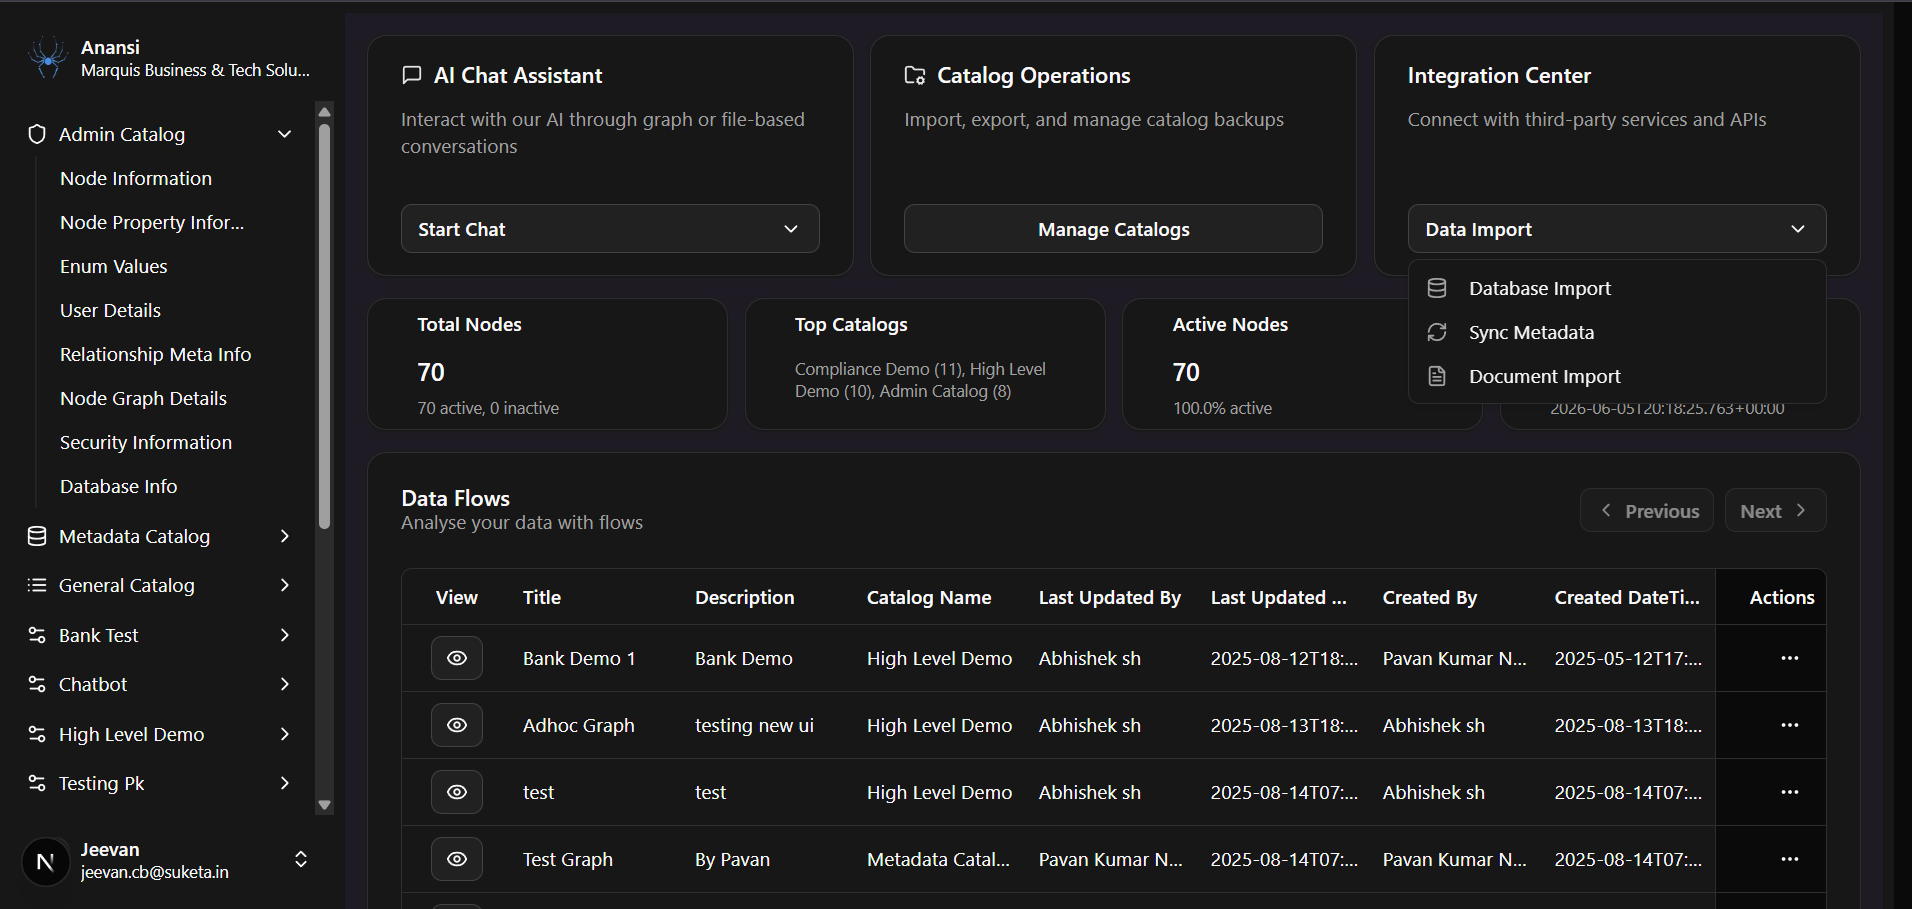The height and width of the screenshot is (909, 1912).
Task: Click the Catalog Name column header
Action: click(929, 597)
